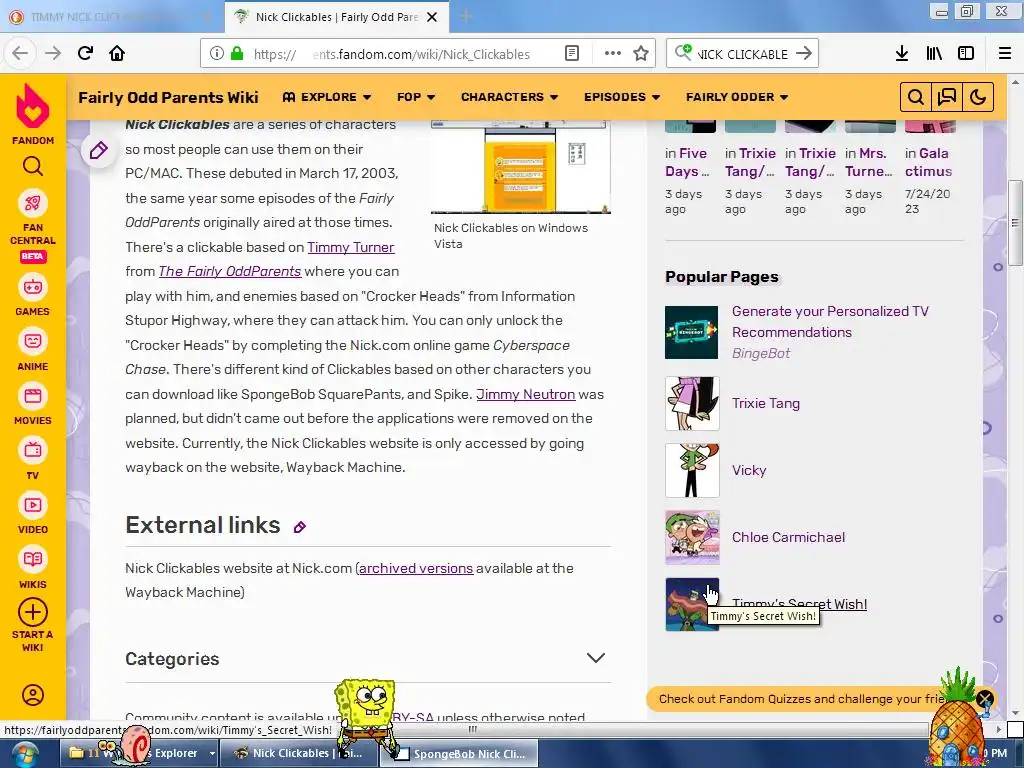
Task: Click the Windows Start button
Action: pyautogui.click(x=24, y=755)
